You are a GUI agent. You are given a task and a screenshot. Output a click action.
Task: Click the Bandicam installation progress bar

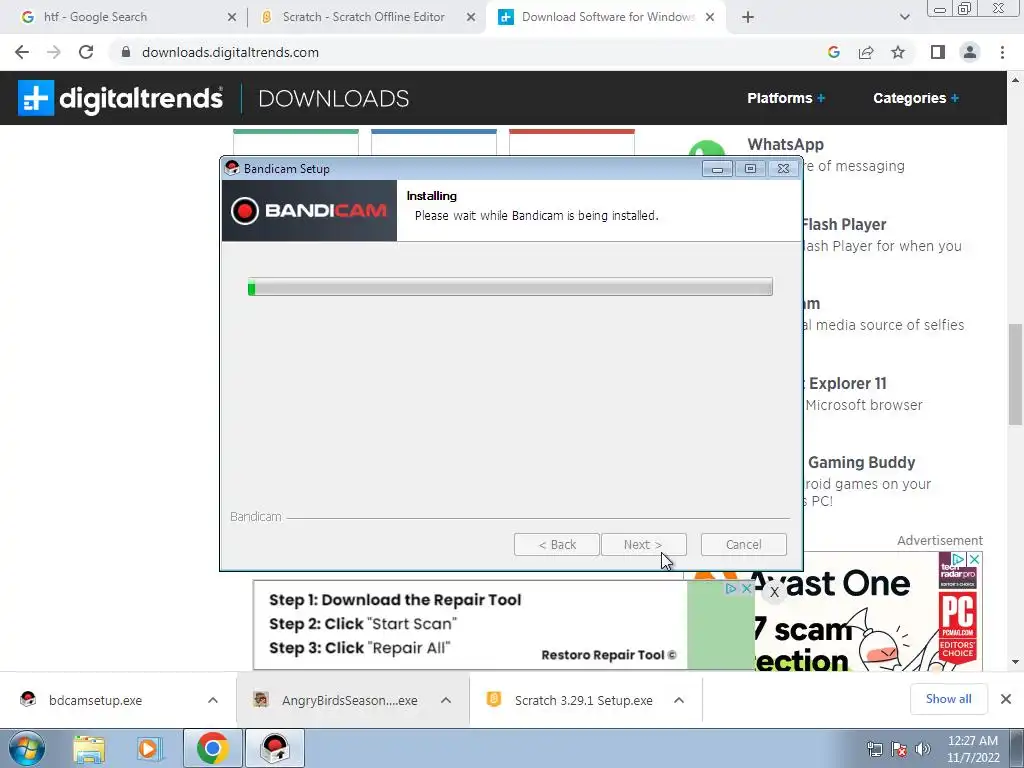[x=510, y=287]
